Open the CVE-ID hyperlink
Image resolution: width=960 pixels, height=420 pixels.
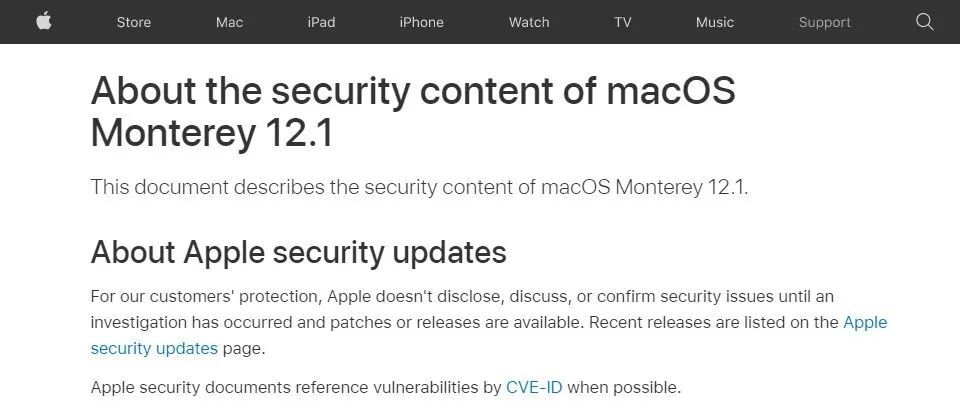pos(534,387)
